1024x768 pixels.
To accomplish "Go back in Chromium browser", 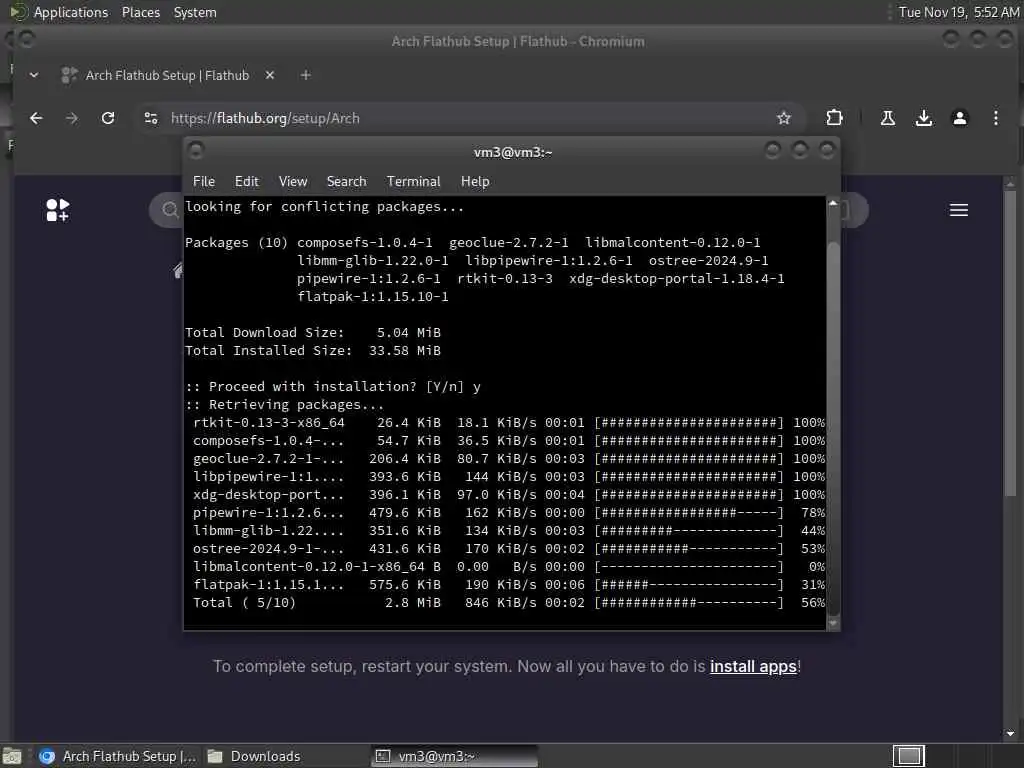I will pyautogui.click(x=36, y=118).
